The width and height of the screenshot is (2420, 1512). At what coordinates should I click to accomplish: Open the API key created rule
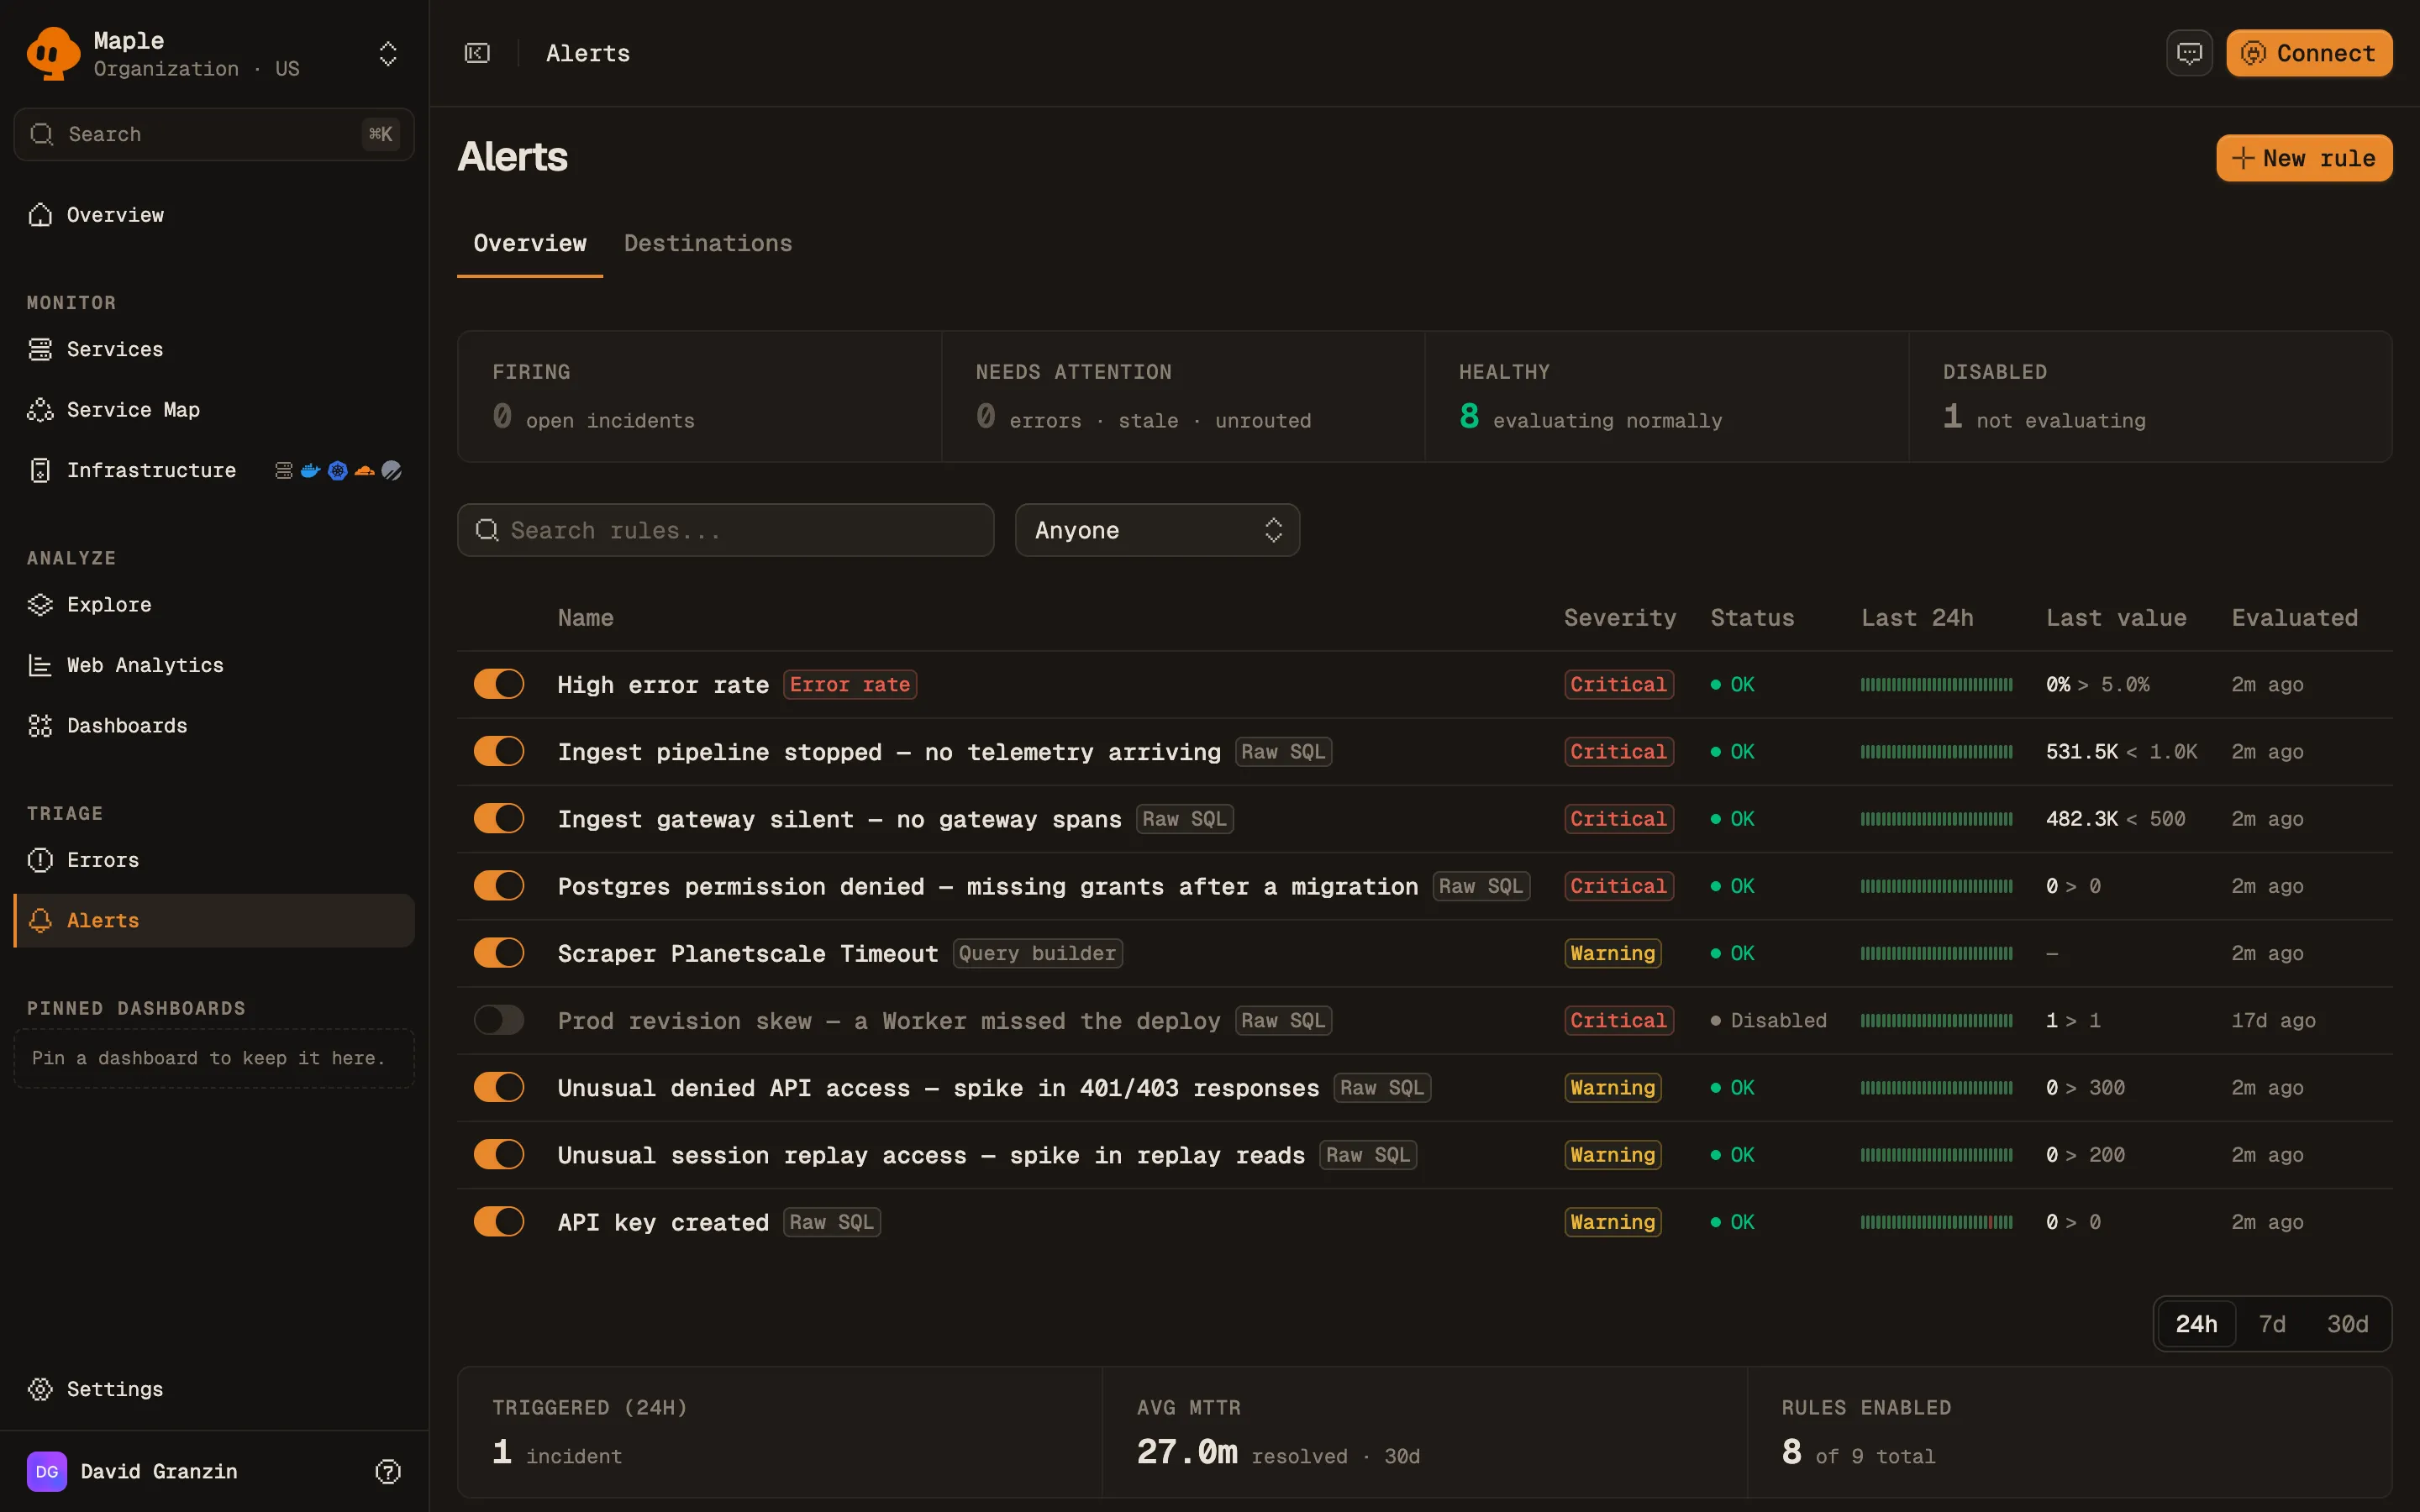pos(663,1222)
